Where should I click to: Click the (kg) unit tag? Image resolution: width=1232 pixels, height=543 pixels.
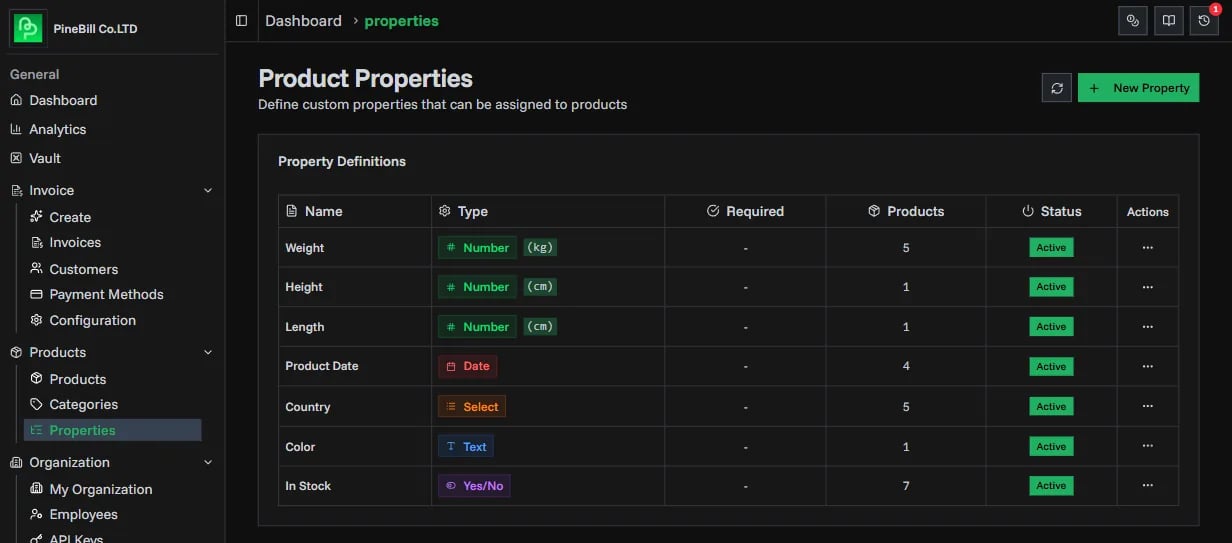click(540, 247)
